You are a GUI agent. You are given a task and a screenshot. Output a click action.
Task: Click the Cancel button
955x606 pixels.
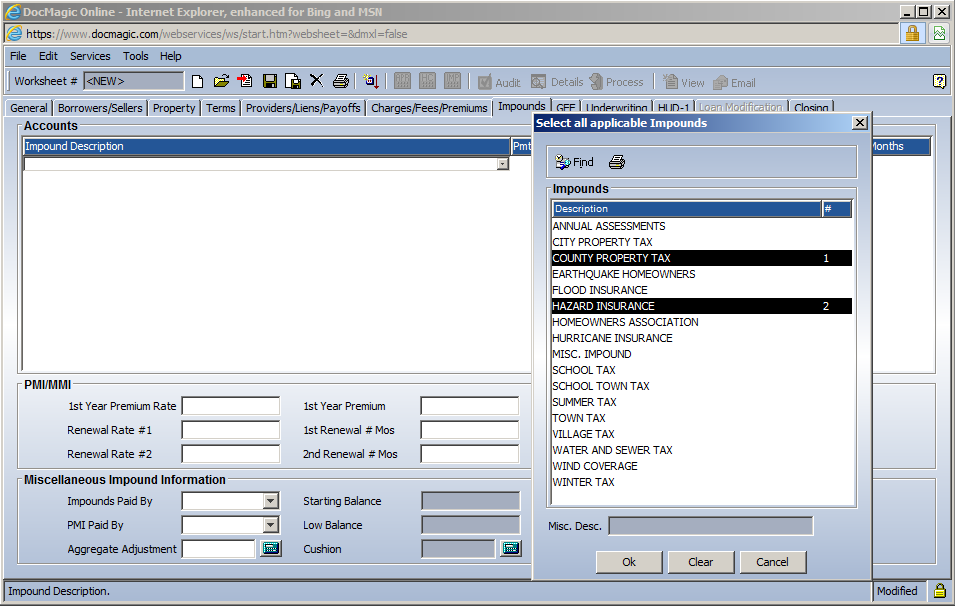pos(772,562)
